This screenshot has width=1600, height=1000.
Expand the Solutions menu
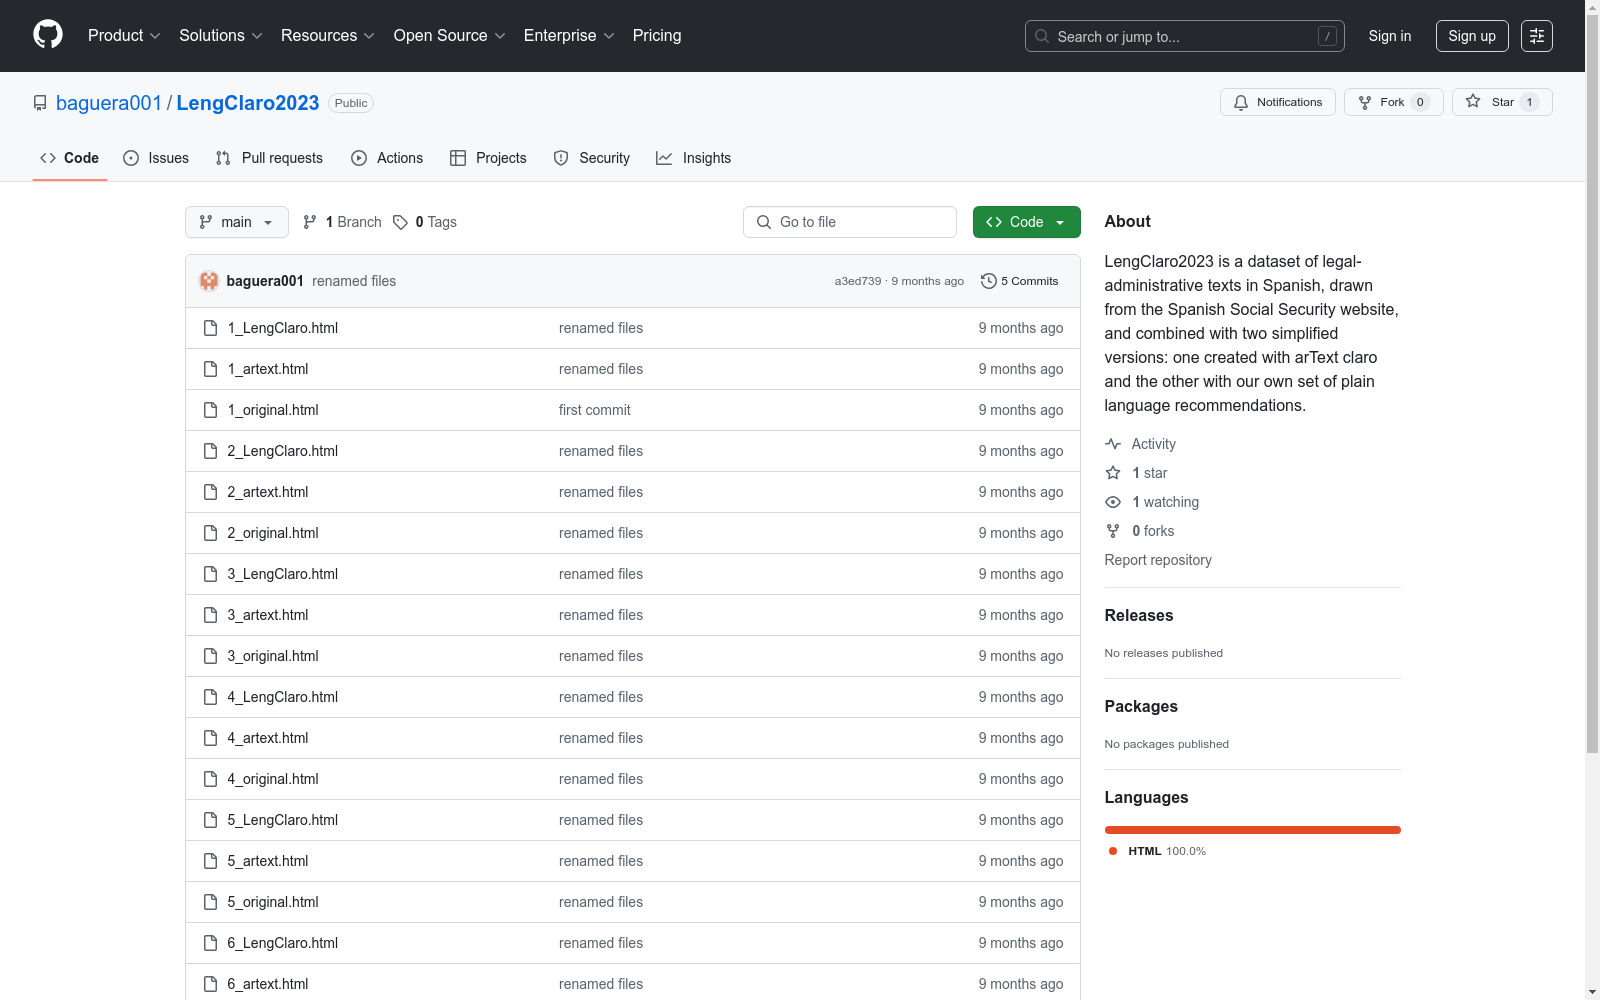tap(221, 36)
